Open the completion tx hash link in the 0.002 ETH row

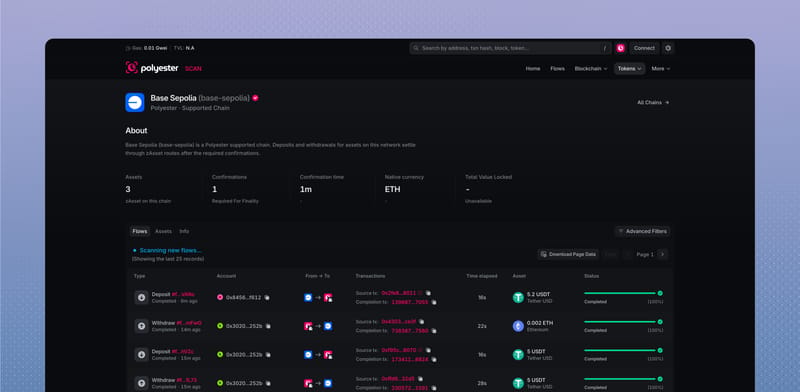click(x=410, y=331)
